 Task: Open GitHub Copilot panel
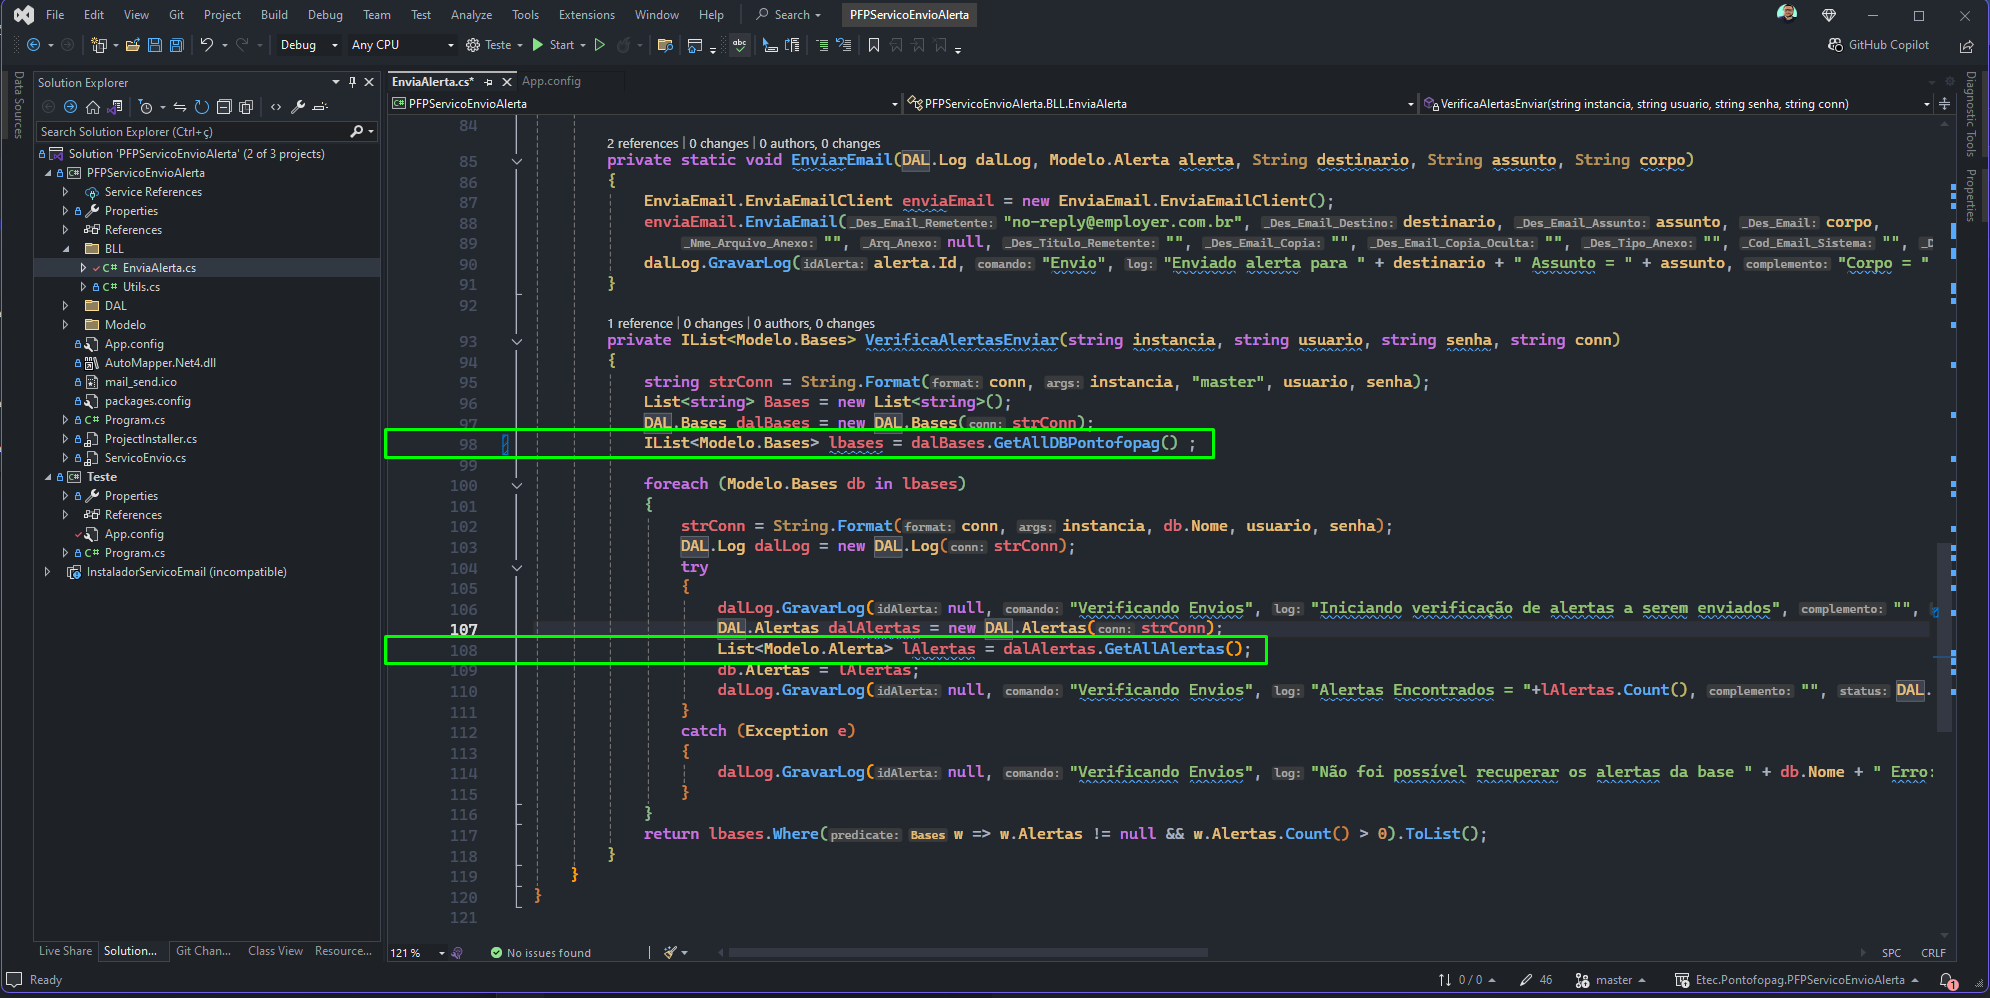[1878, 45]
